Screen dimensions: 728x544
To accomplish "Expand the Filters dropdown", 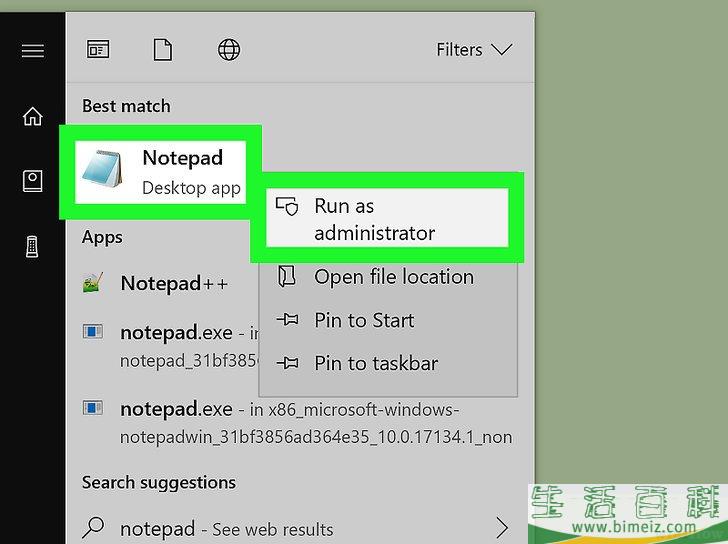I will [x=474, y=50].
